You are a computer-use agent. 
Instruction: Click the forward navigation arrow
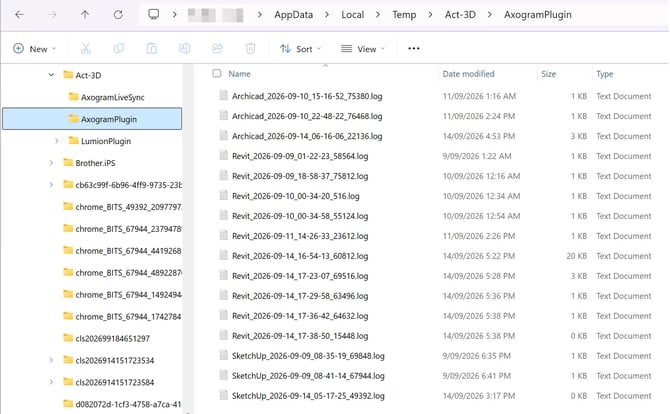[x=52, y=15]
